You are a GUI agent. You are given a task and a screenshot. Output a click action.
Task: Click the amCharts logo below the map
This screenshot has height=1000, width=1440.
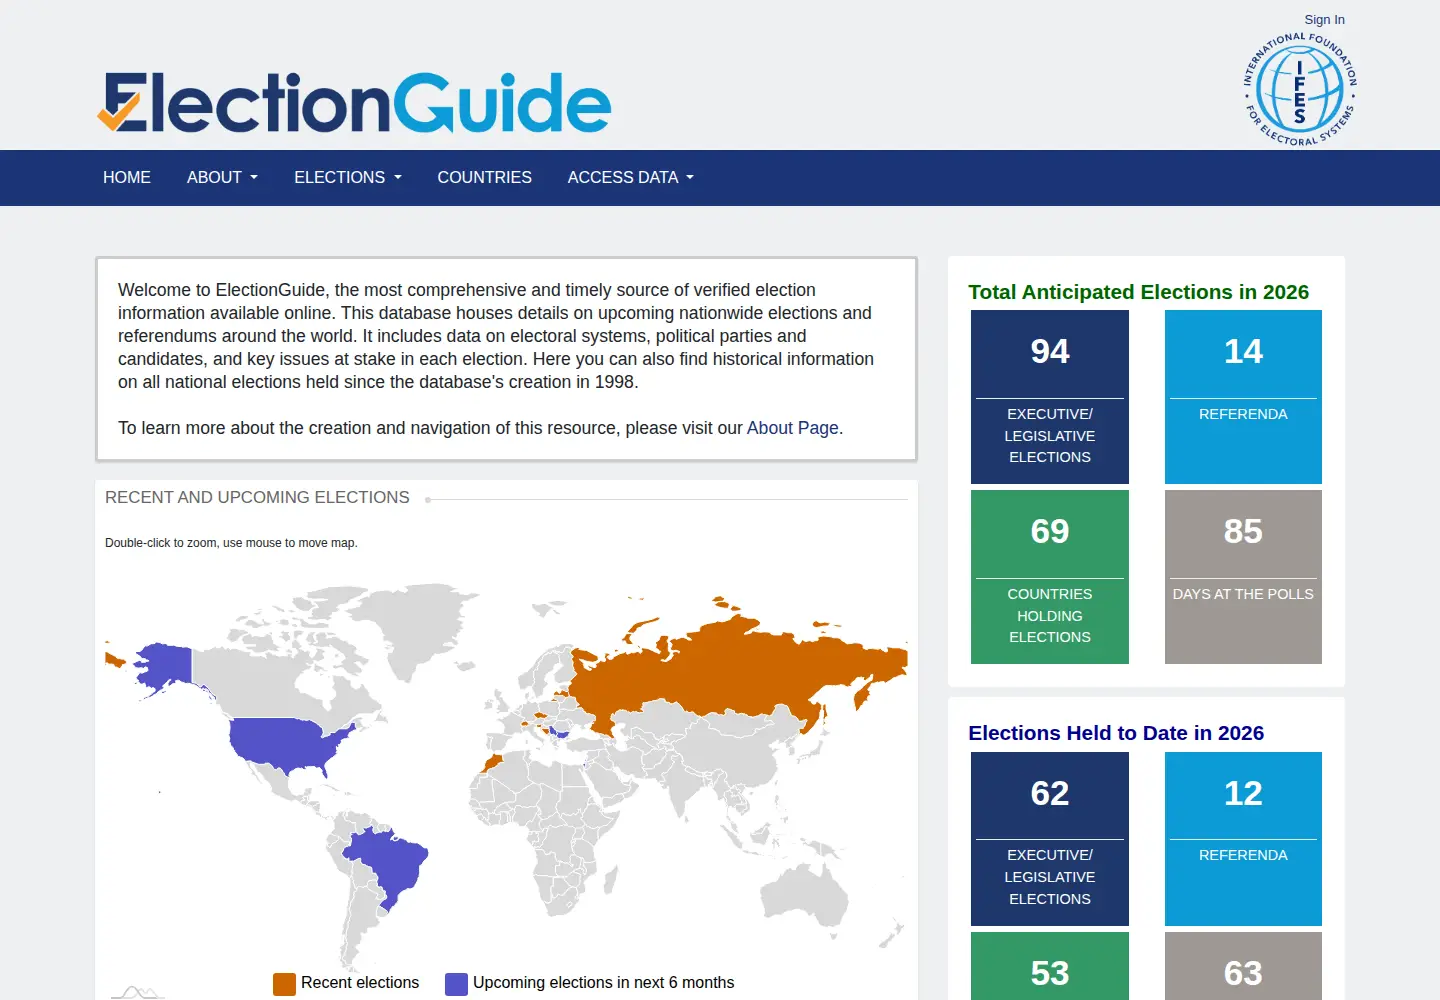(138, 992)
